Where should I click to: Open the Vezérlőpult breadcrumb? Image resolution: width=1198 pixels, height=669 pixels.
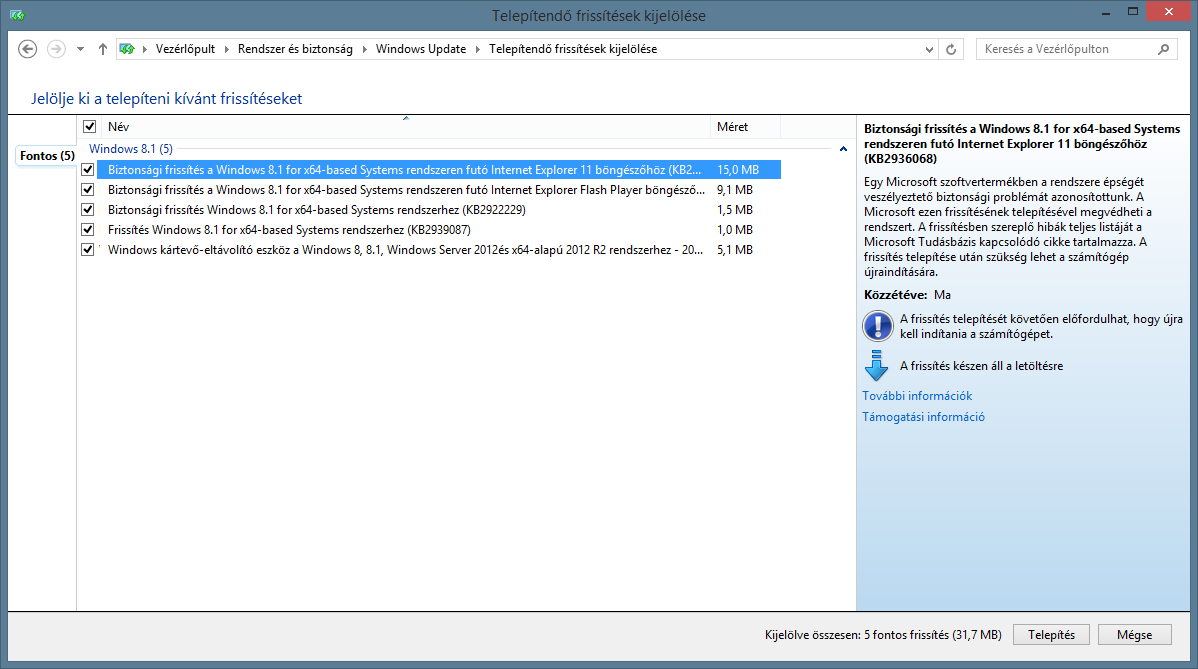tap(185, 49)
